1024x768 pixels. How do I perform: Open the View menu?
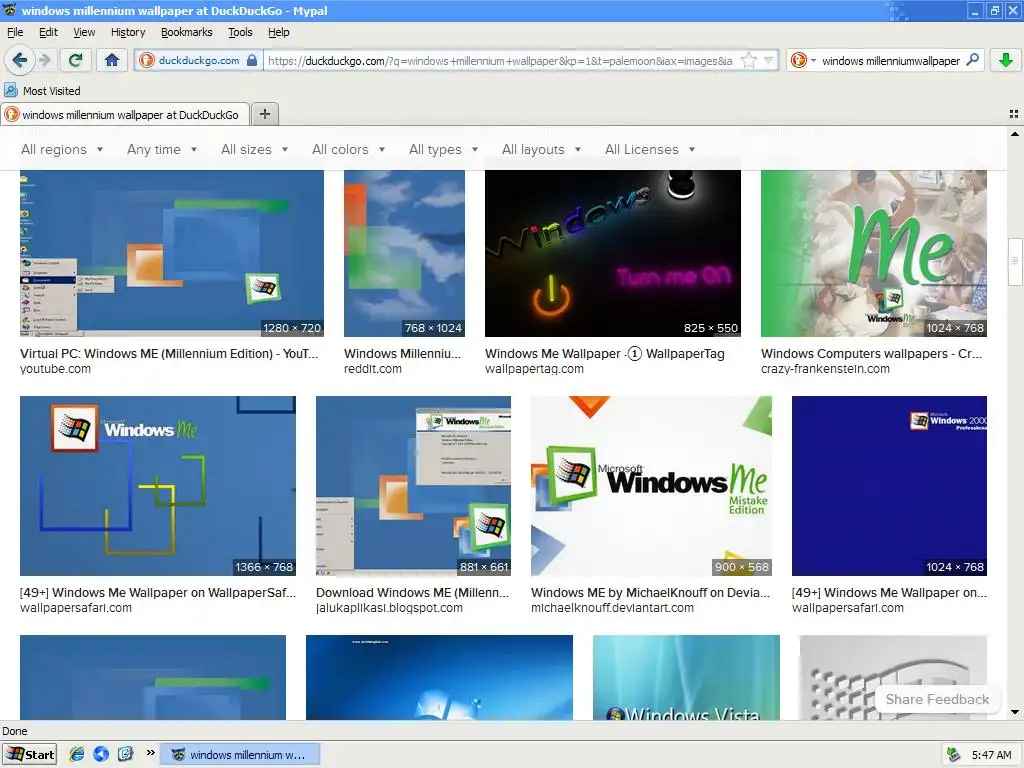(84, 32)
